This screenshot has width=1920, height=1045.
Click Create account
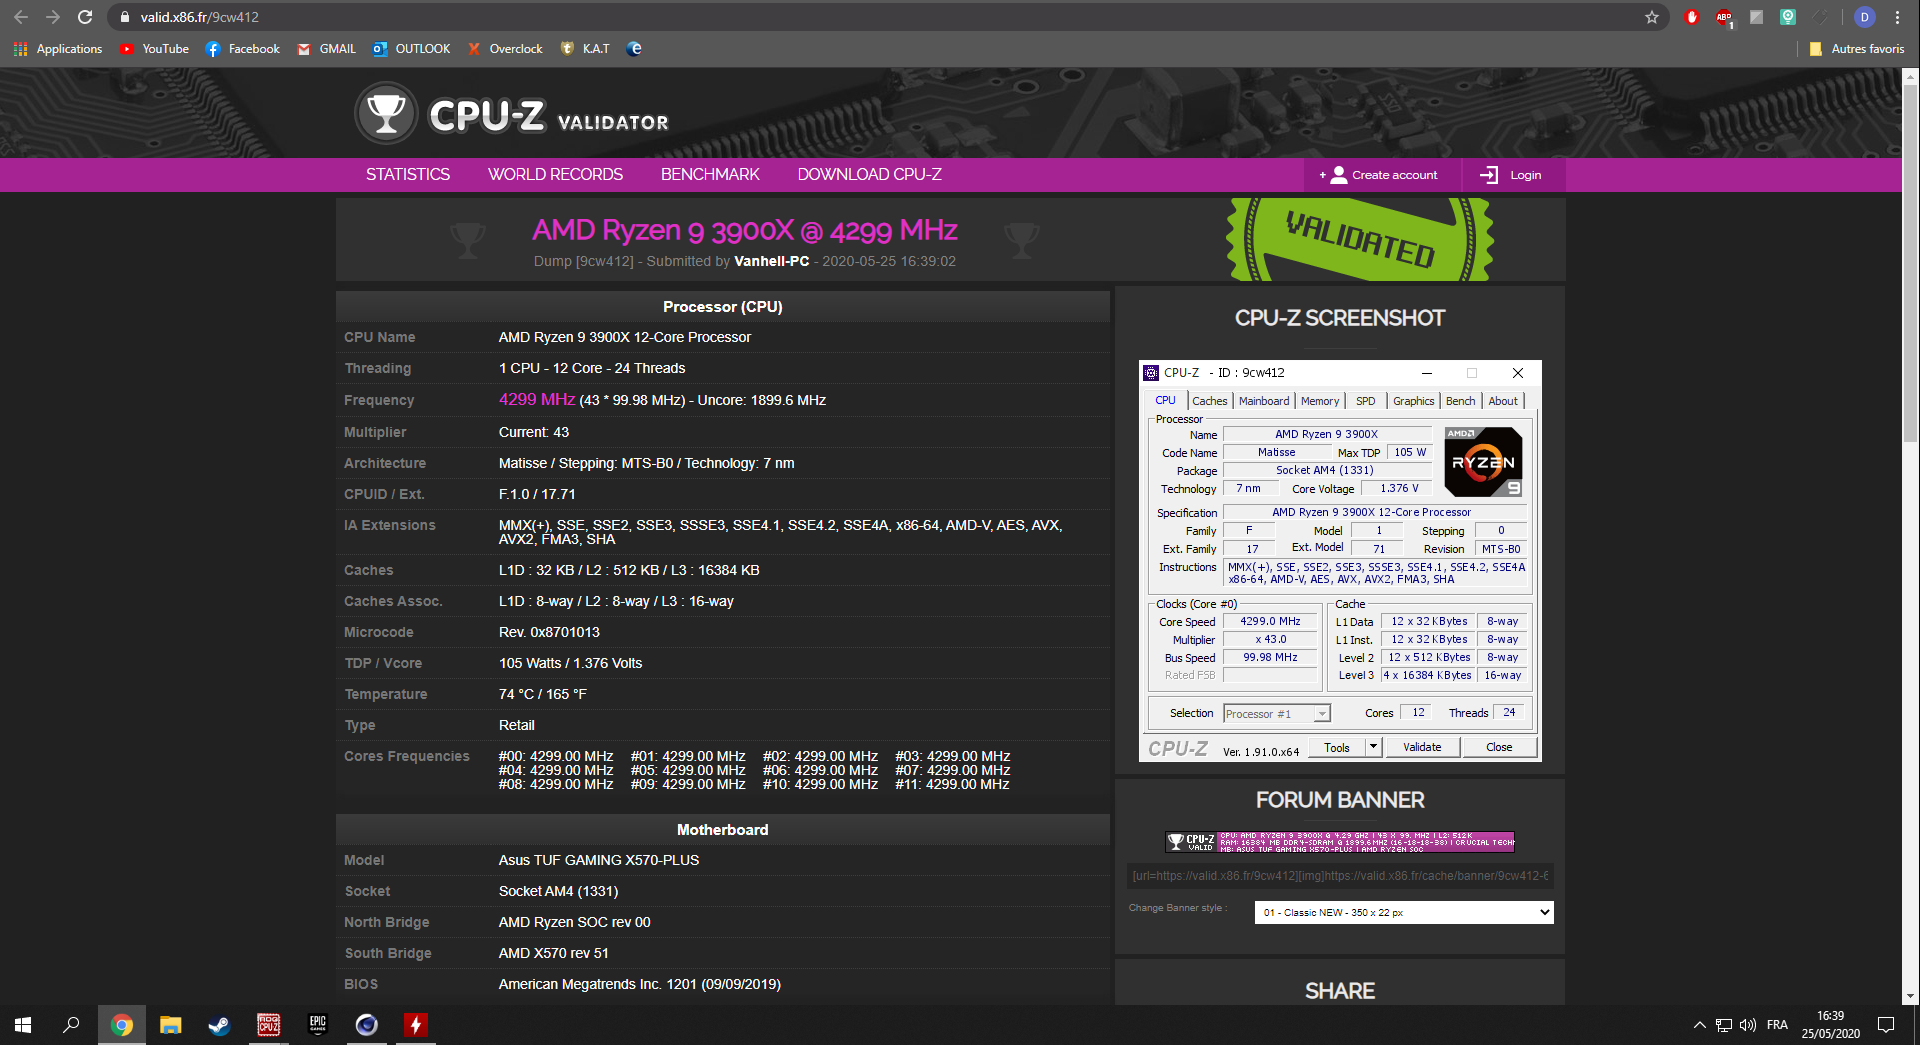(x=1381, y=175)
